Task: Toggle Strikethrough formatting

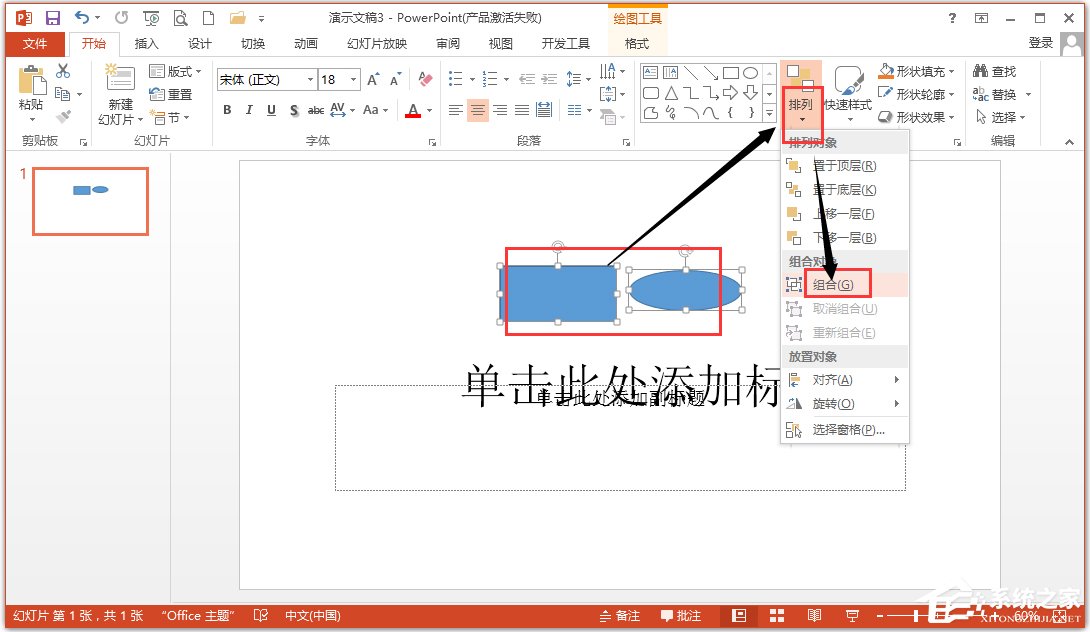Action: (x=316, y=110)
